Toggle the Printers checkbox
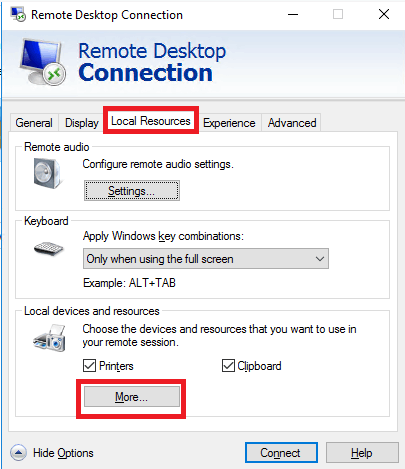405x469 pixels. [89, 366]
